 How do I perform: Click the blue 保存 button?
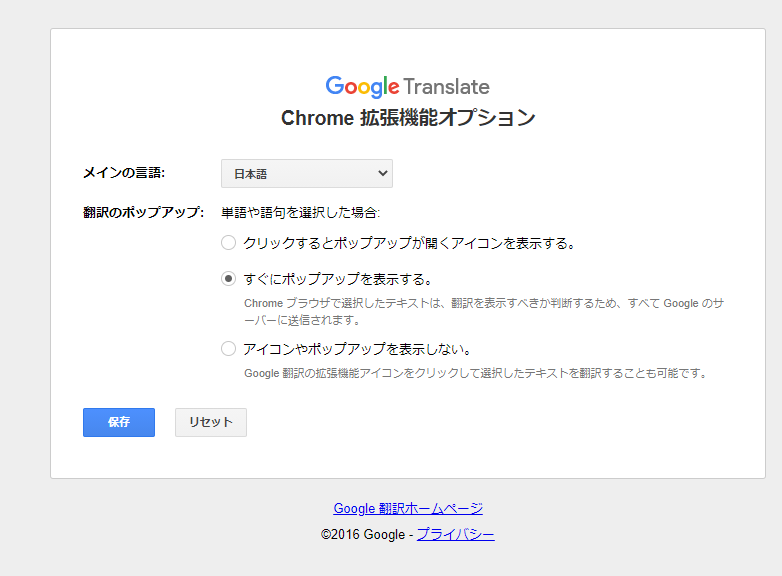pyautogui.click(x=119, y=422)
